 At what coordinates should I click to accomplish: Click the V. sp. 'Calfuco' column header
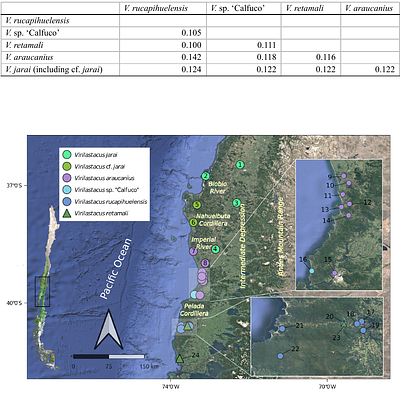(238, 8)
